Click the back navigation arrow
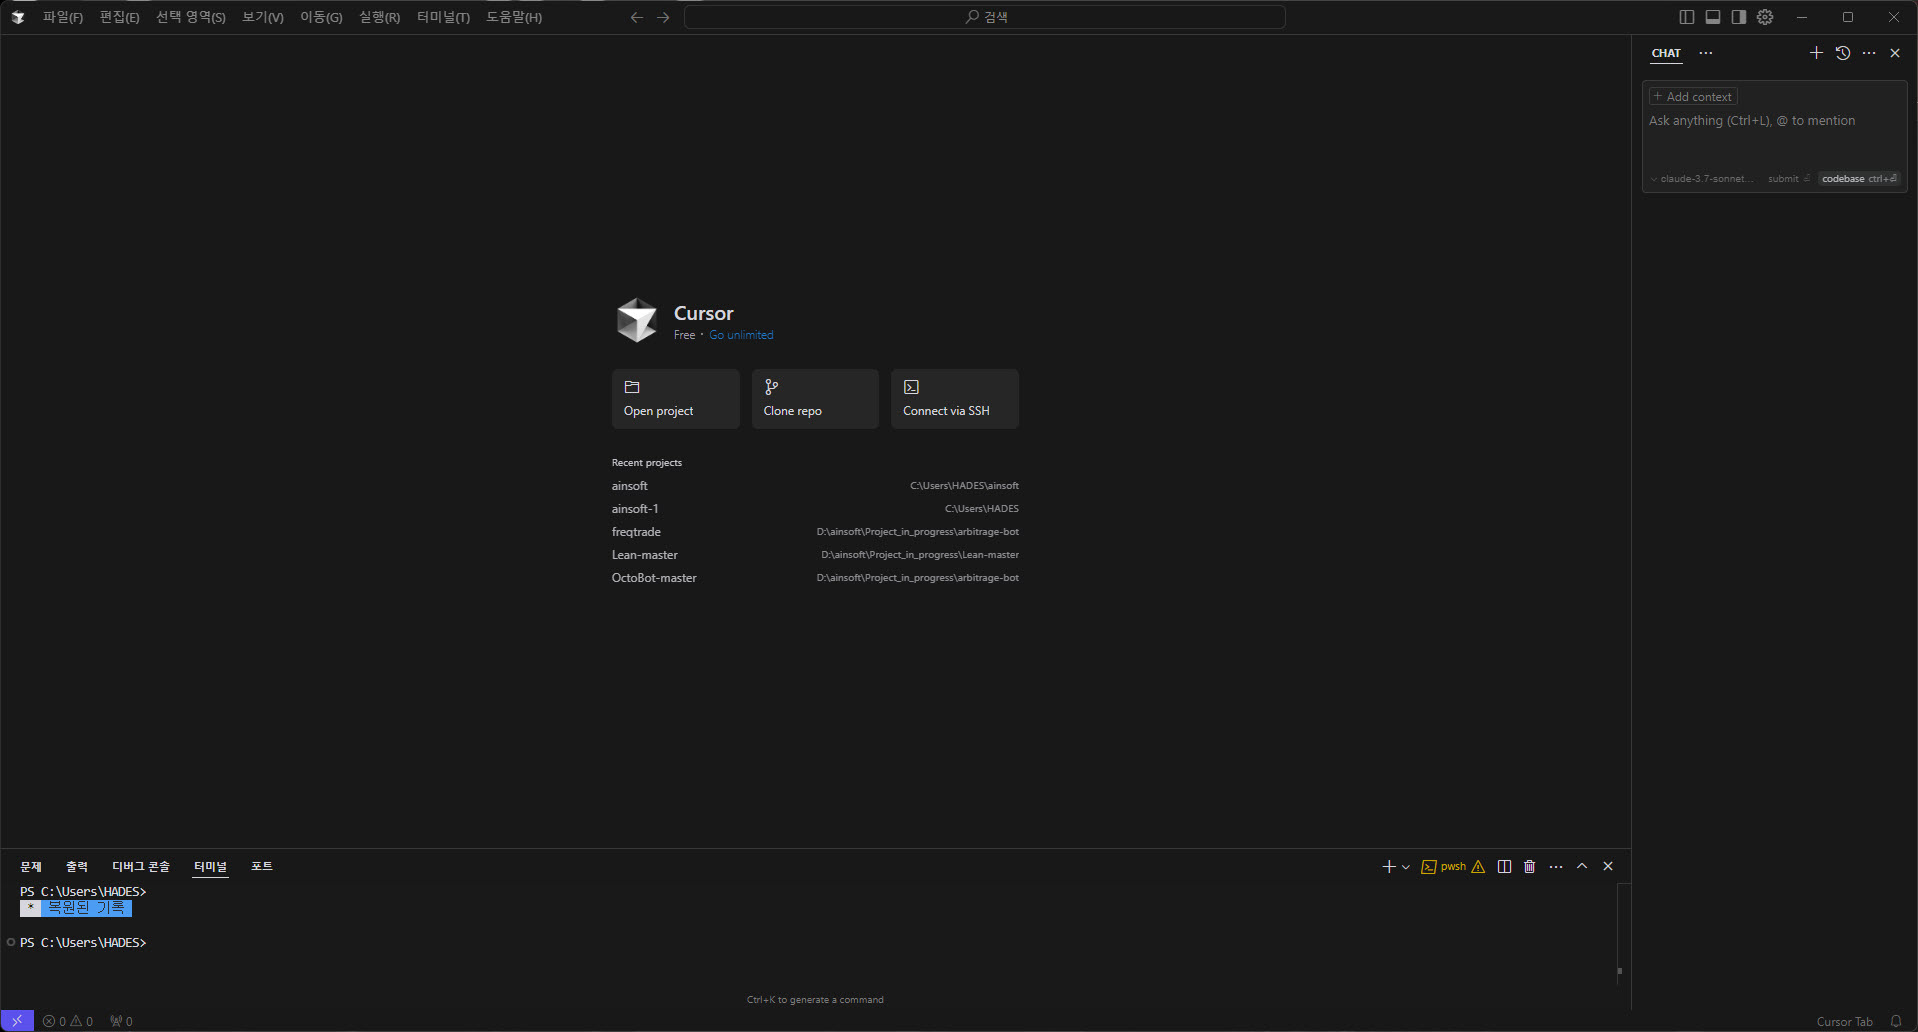 click(637, 17)
